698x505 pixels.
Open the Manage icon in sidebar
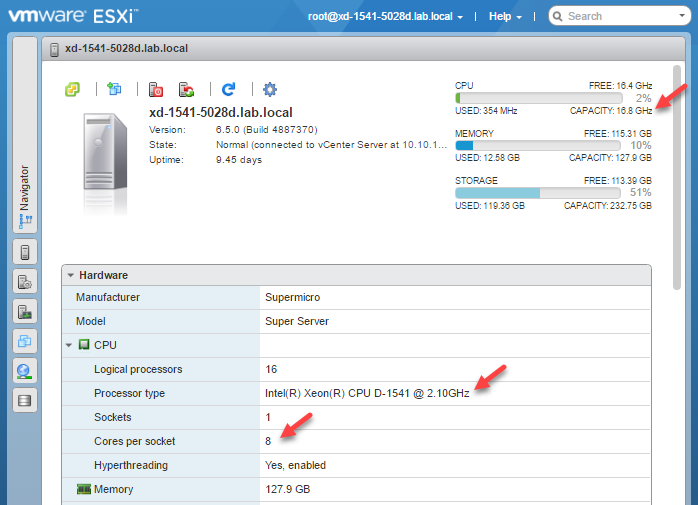point(25,282)
